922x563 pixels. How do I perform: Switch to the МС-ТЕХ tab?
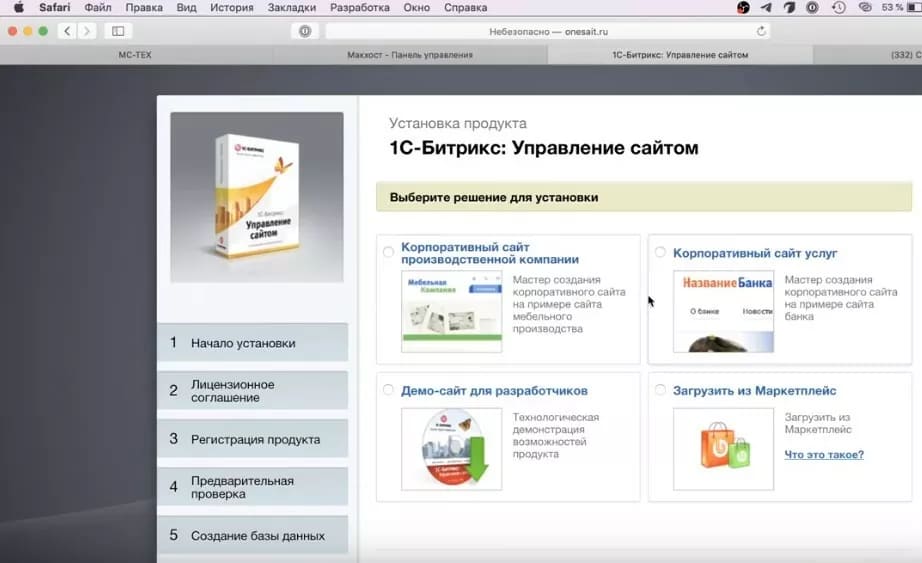click(x=135, y=55)
